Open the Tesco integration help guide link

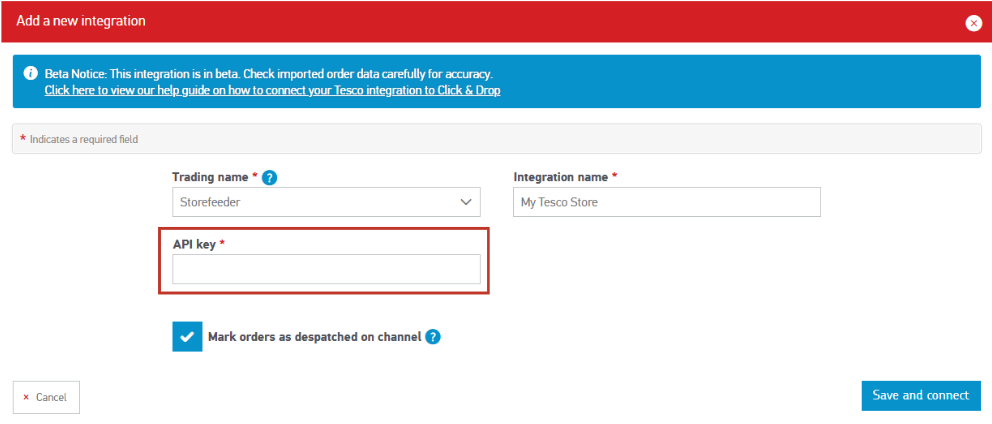point(272,90)
